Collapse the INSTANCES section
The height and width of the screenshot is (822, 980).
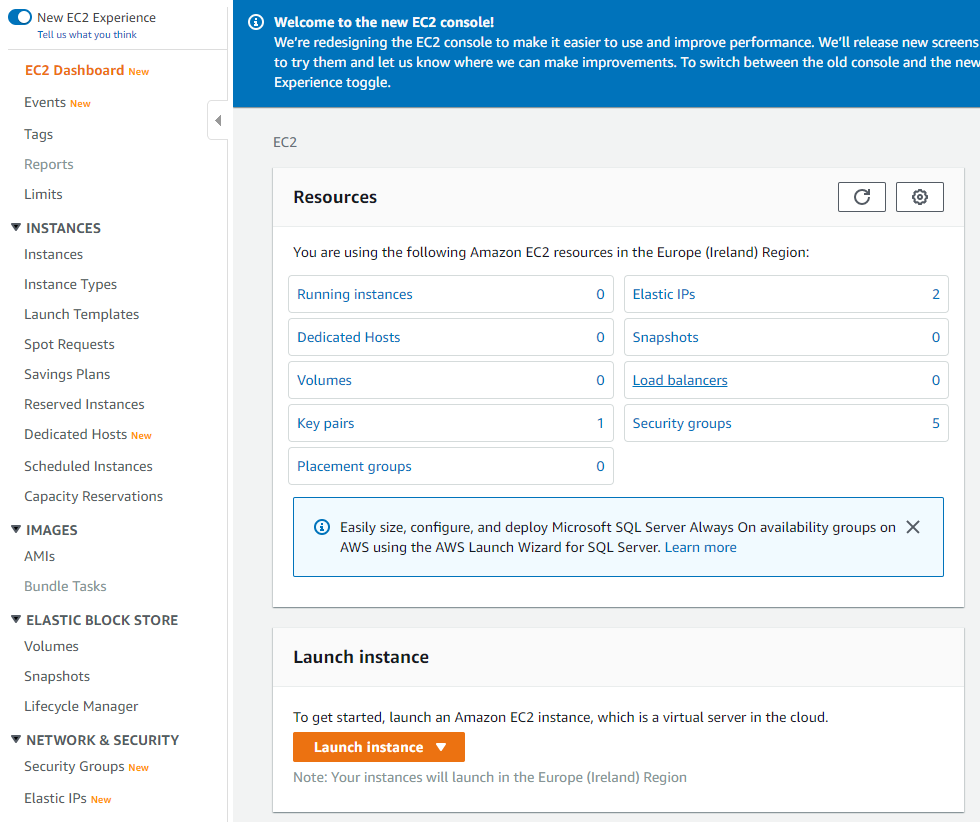16,228
